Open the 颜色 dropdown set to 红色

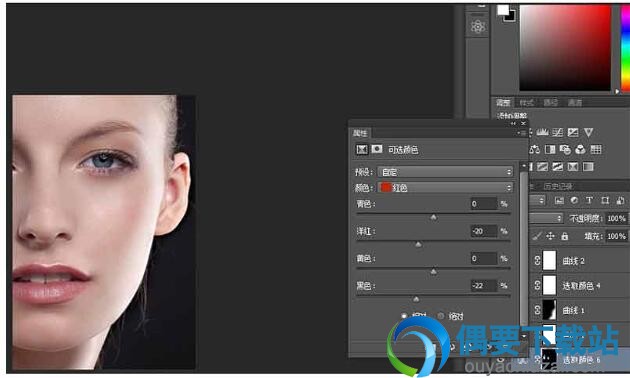point(445,188)
